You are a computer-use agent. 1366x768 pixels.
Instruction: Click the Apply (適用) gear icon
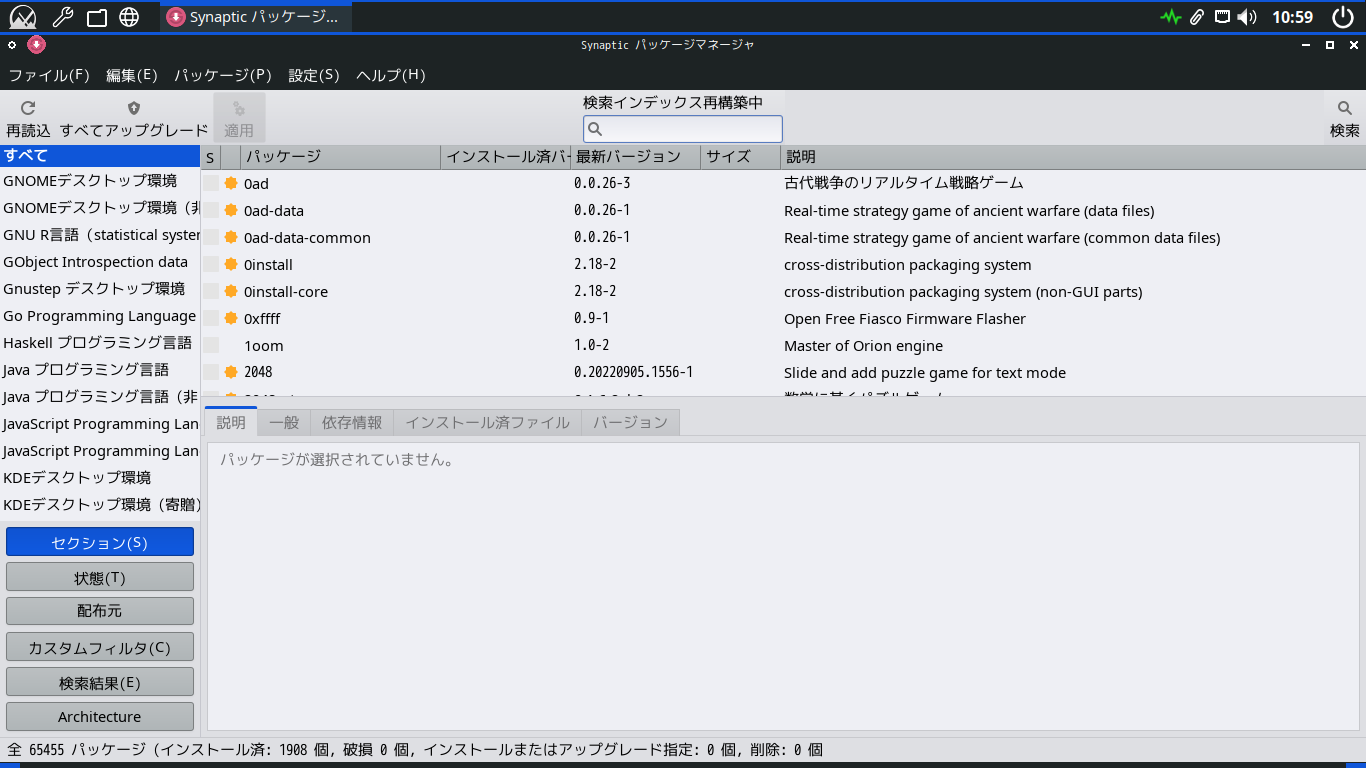coord(239,108)
